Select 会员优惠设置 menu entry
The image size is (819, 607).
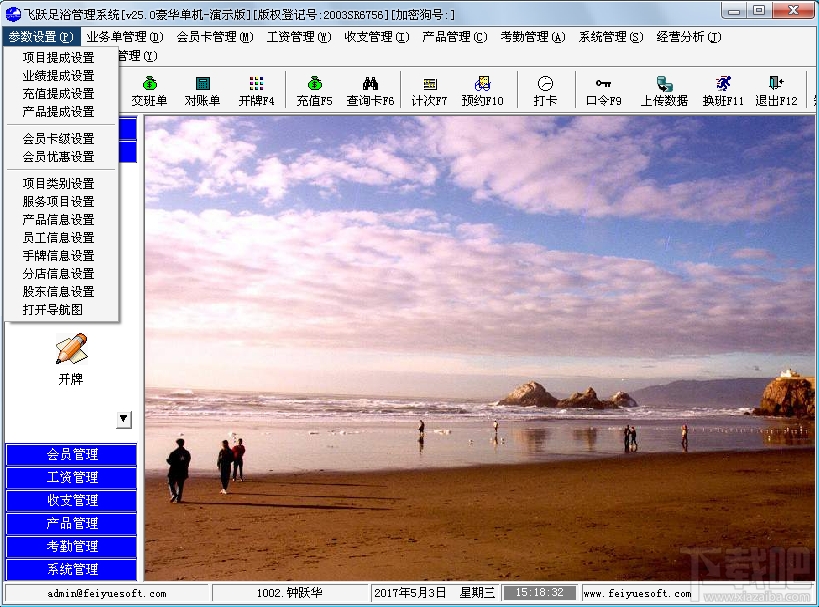click(61, 156)
